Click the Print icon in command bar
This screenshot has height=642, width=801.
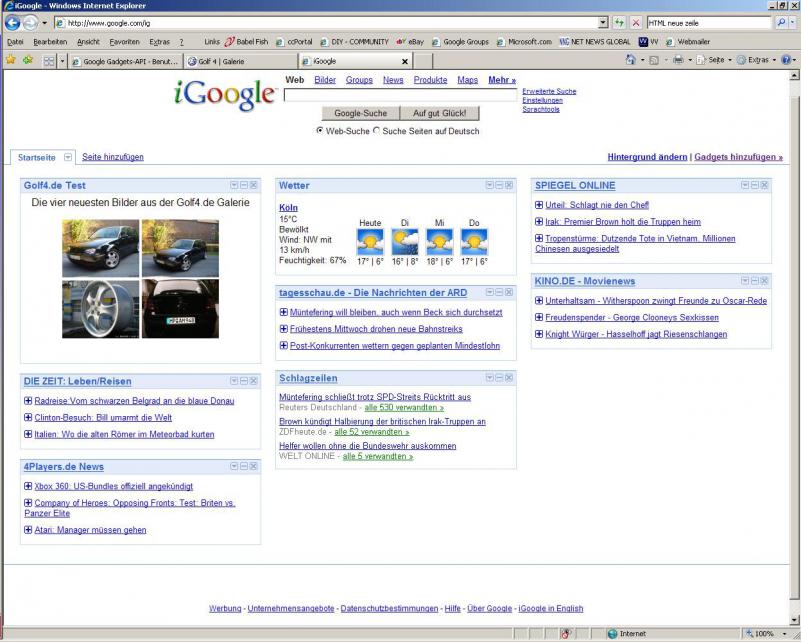pos(678,60)
